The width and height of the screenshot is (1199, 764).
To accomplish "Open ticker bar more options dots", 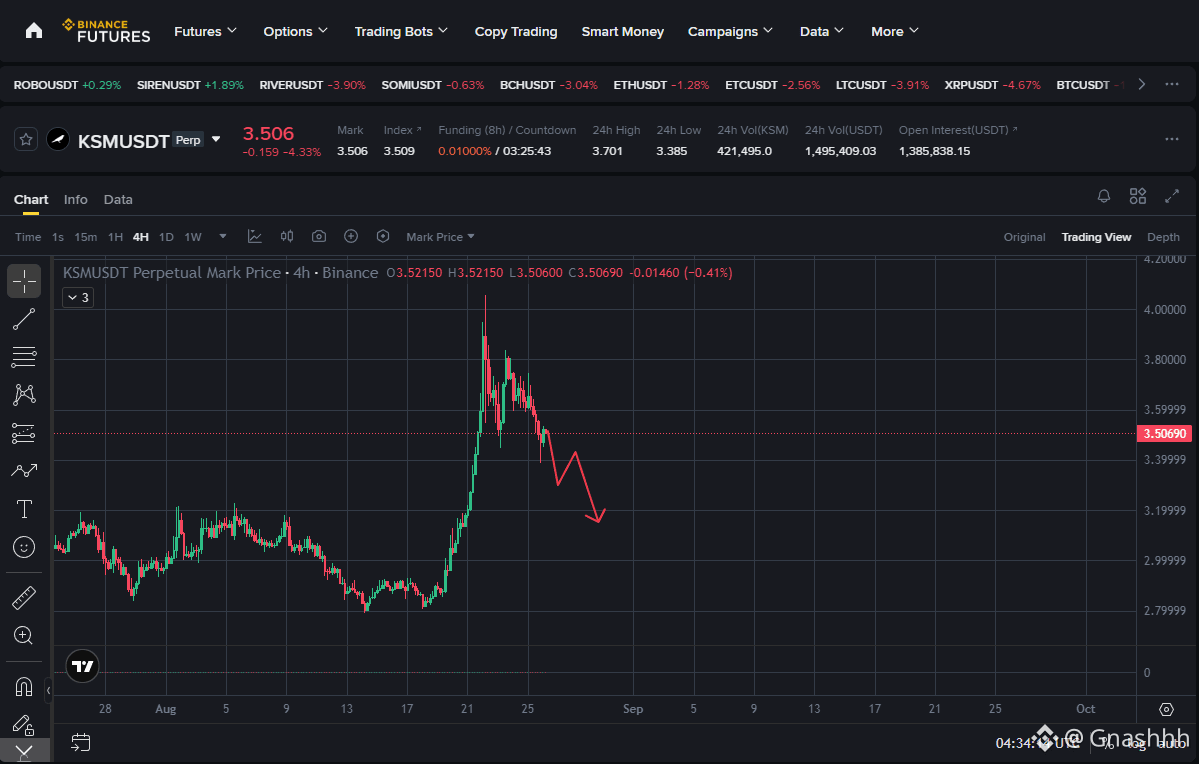I will [1171, 84].
